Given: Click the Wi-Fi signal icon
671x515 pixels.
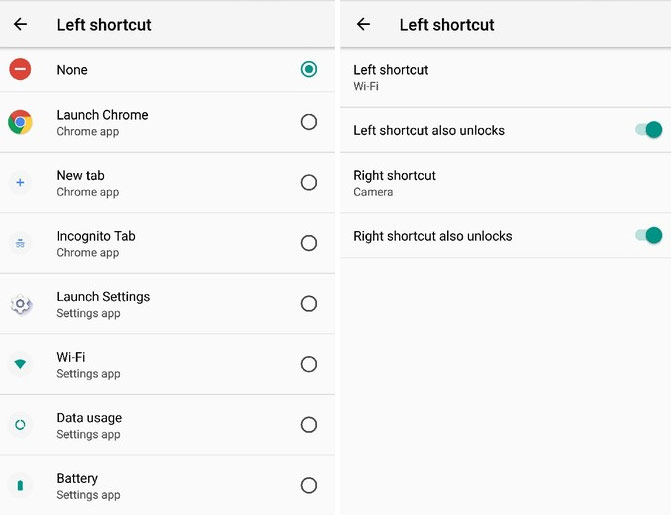Looking at the screenshot, I should pos(20,364).
